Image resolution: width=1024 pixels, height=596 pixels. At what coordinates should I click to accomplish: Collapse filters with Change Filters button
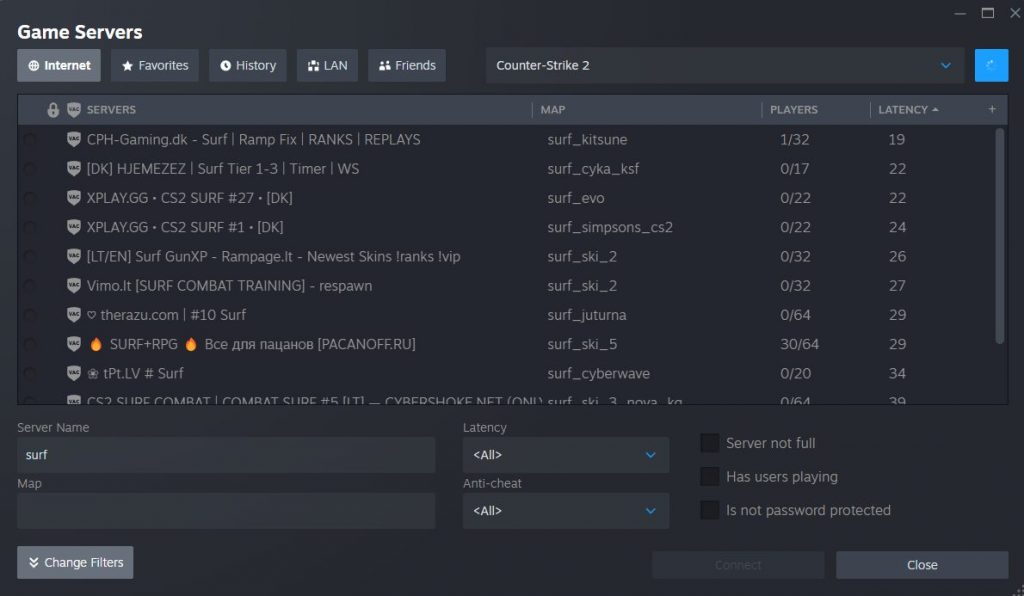click(x=75, y=563)
